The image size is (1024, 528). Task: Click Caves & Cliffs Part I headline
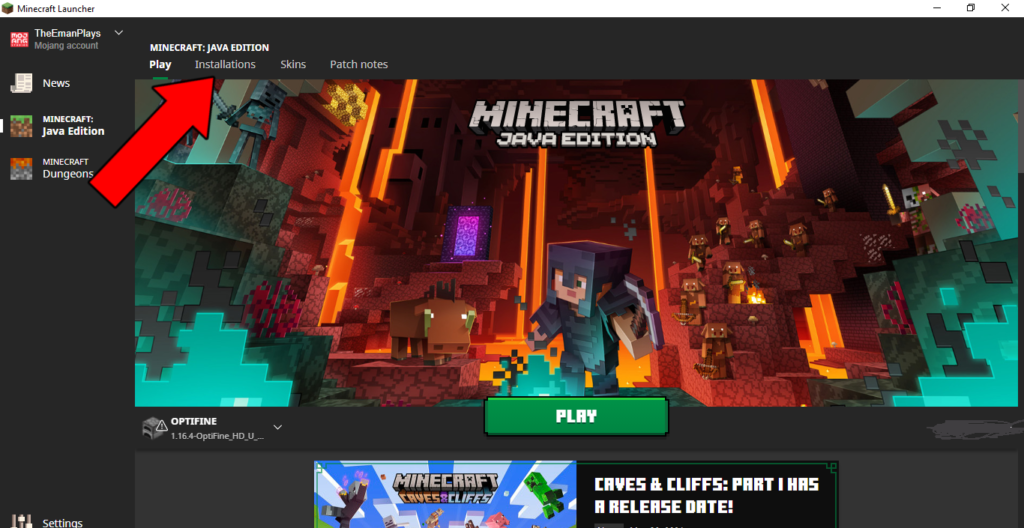tap(706, 495)
